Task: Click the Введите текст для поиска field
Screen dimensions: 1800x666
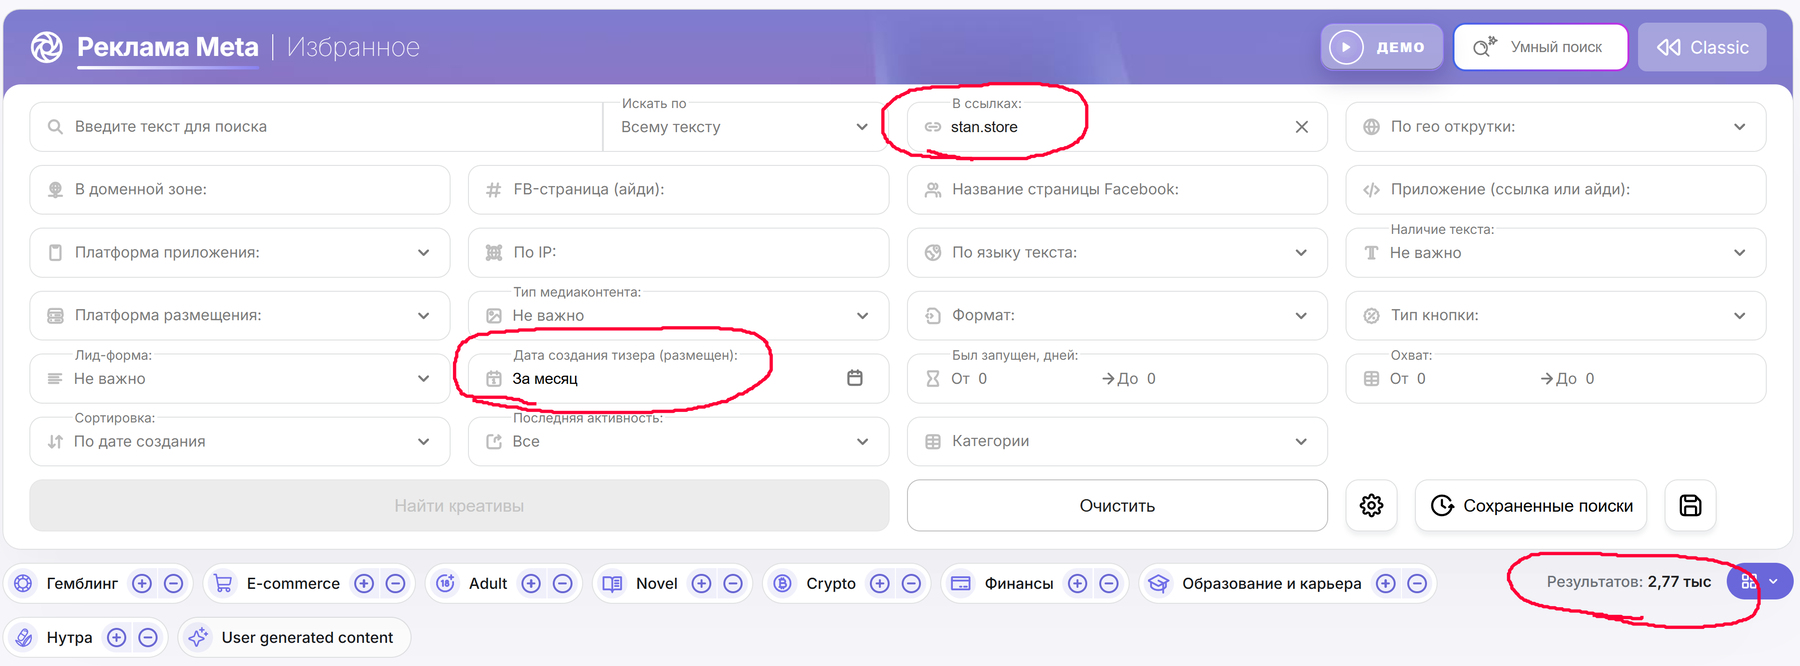Action: [x=316, y=127]
